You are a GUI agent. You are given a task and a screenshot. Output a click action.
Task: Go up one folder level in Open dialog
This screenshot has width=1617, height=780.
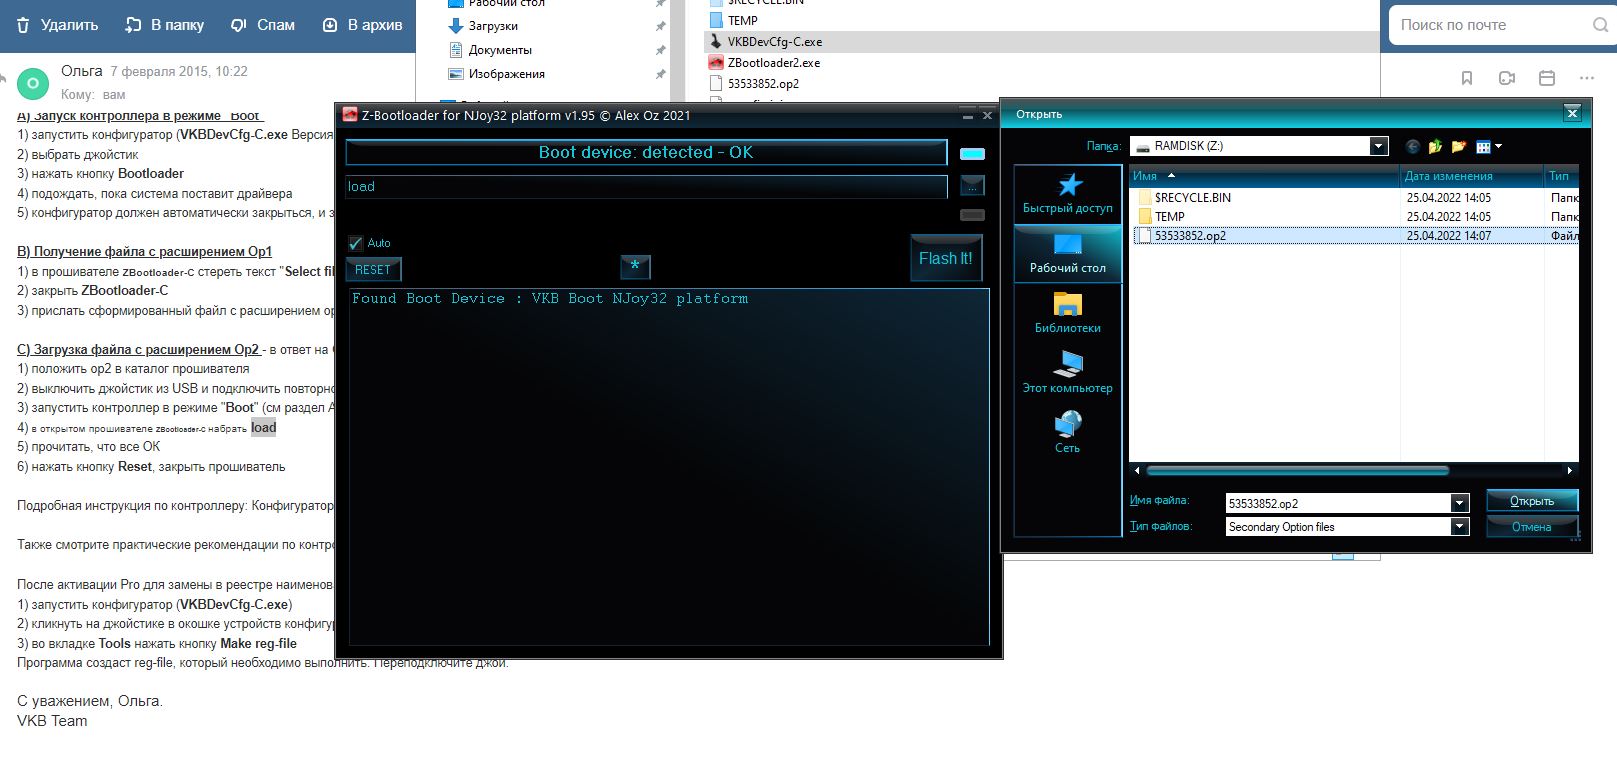1435,147
